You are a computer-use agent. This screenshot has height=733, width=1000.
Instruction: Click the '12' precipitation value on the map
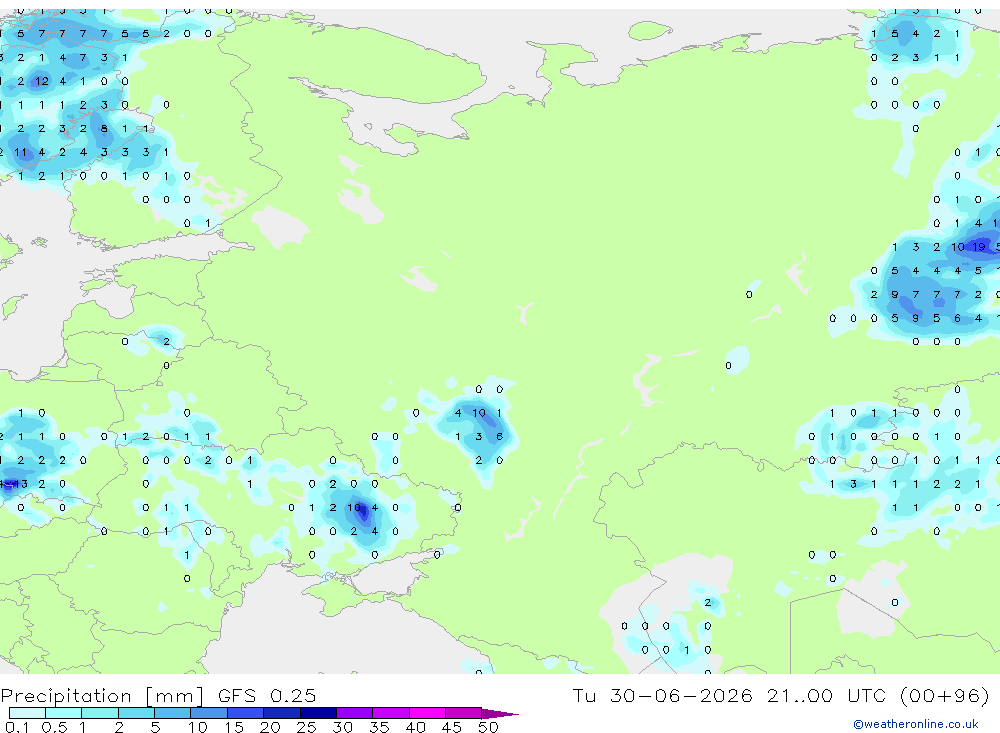point(41,81)
